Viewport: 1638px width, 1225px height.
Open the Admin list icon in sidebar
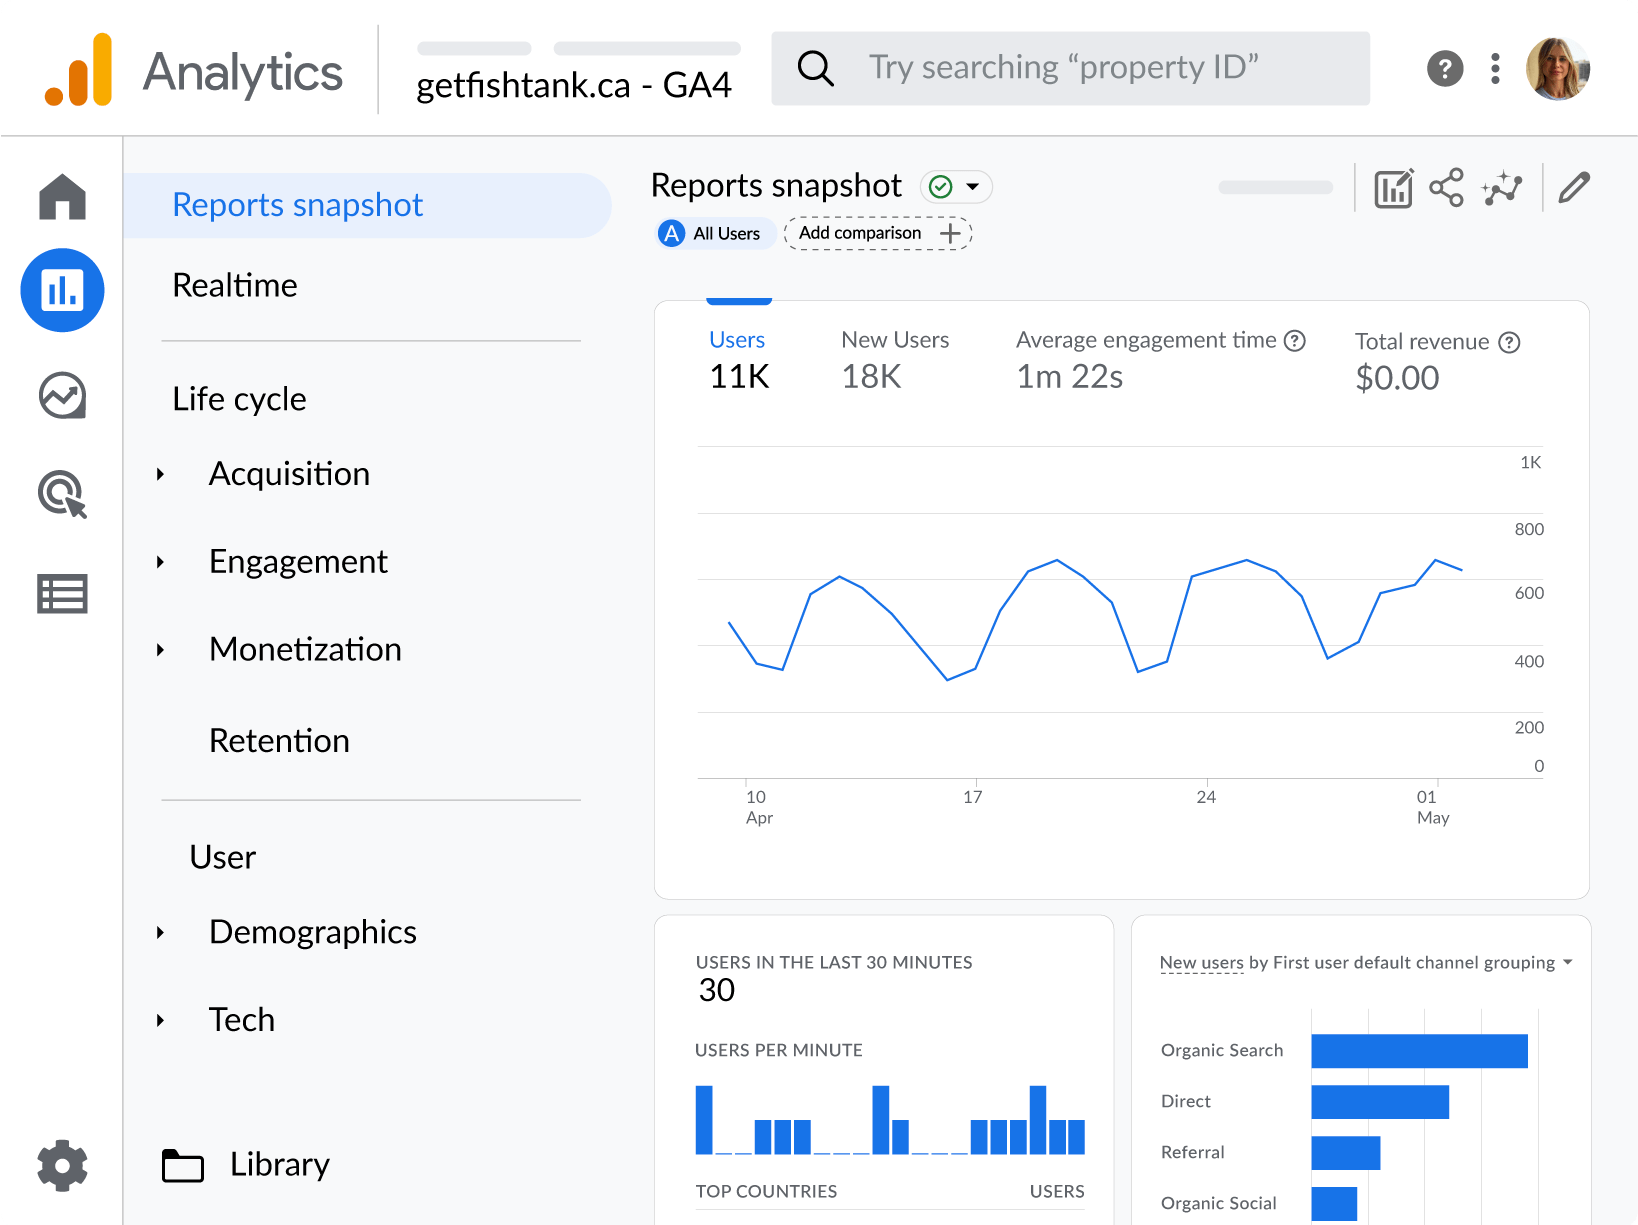(x=62, y=594)
